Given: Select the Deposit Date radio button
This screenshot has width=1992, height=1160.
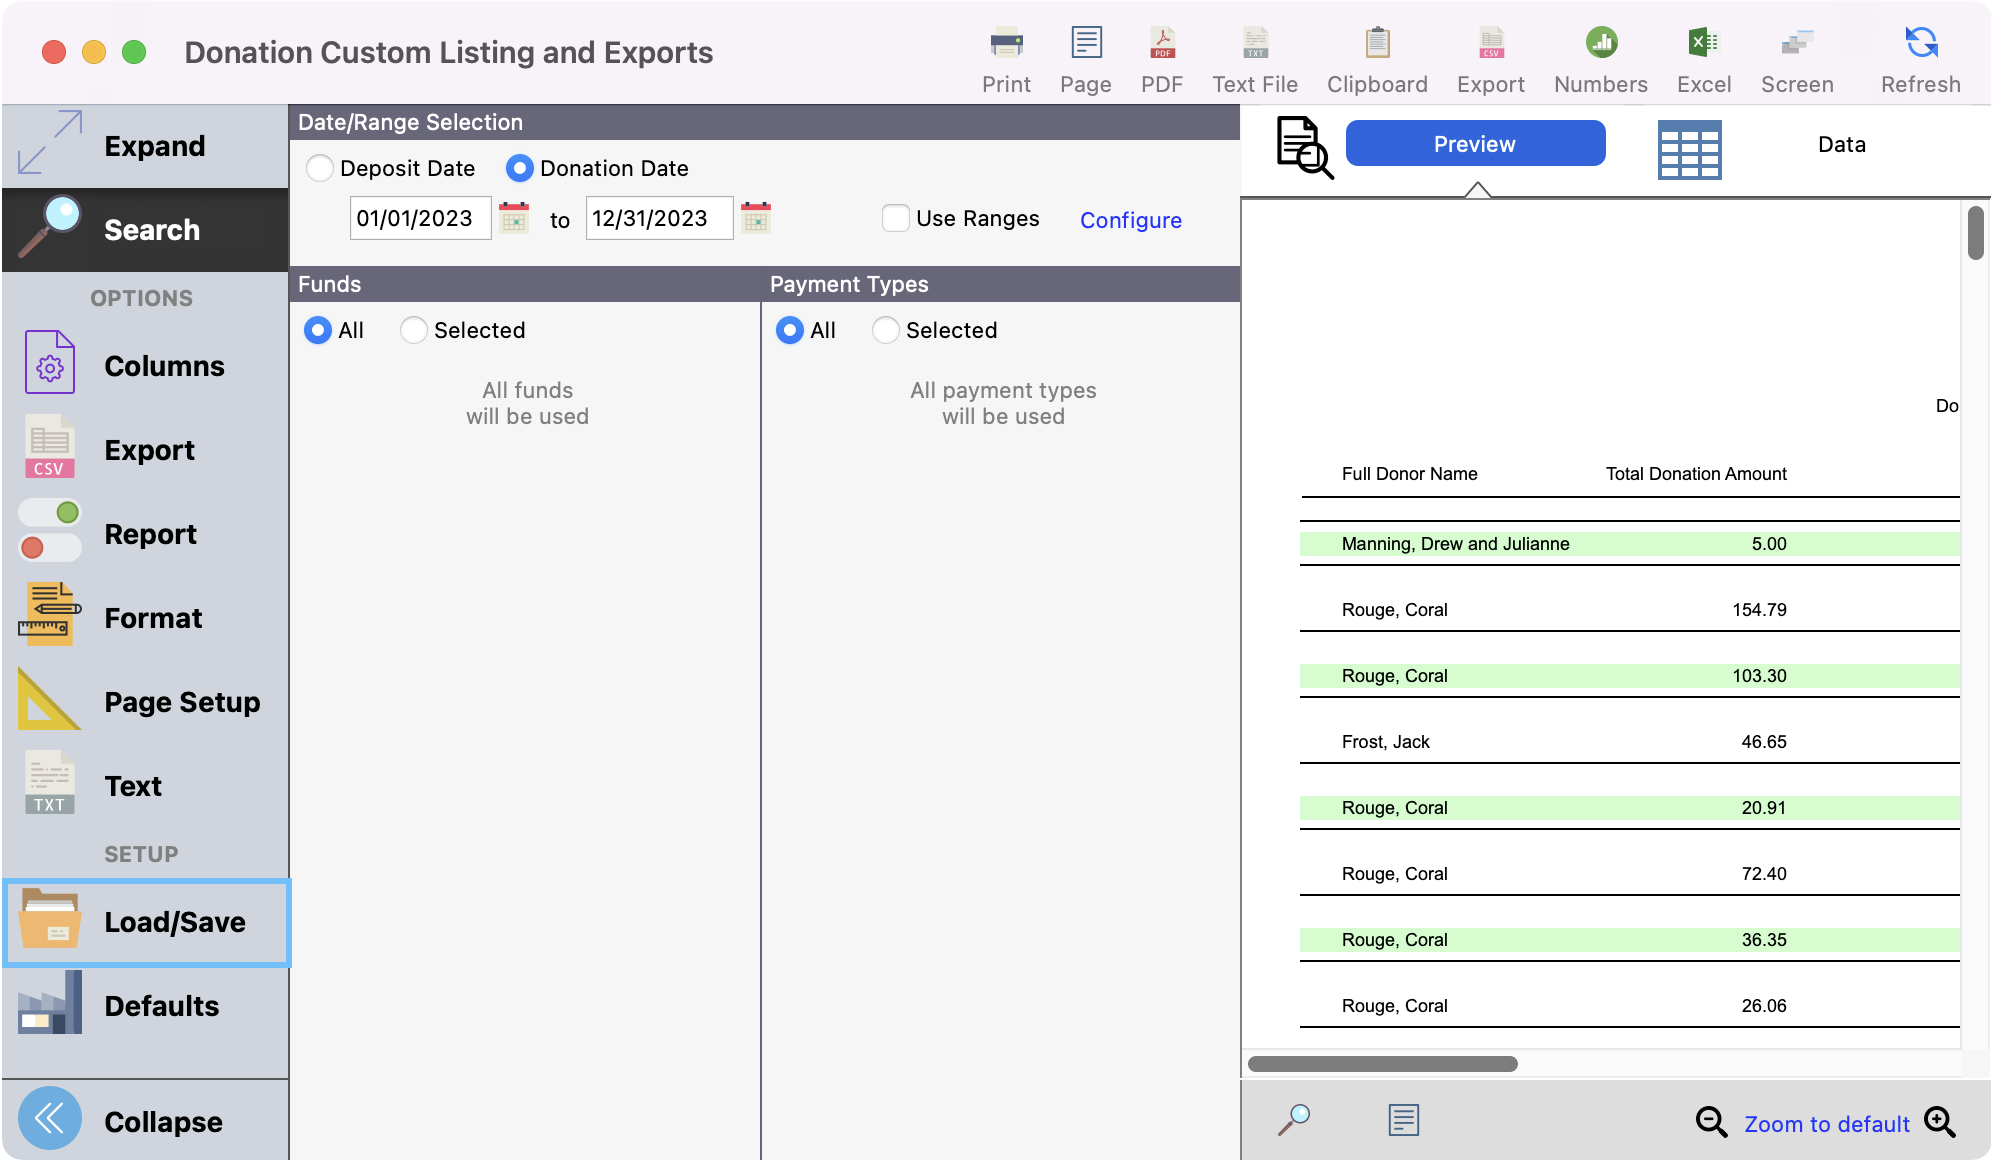Looking at the screenshot, I should [x=320, y=168].
